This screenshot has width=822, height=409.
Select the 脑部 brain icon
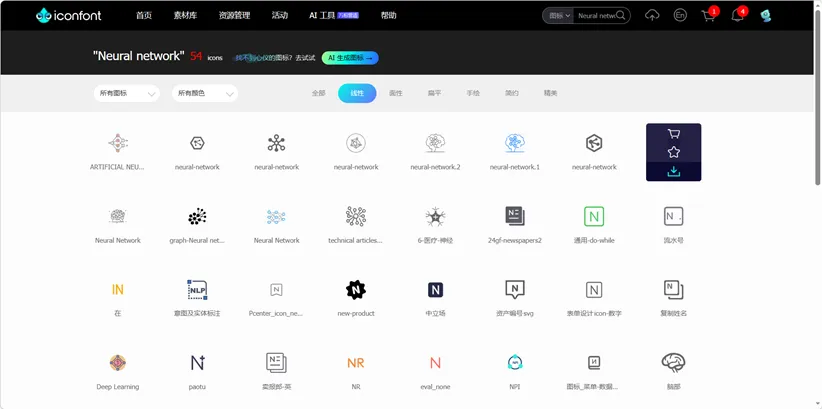pos(674,363)
